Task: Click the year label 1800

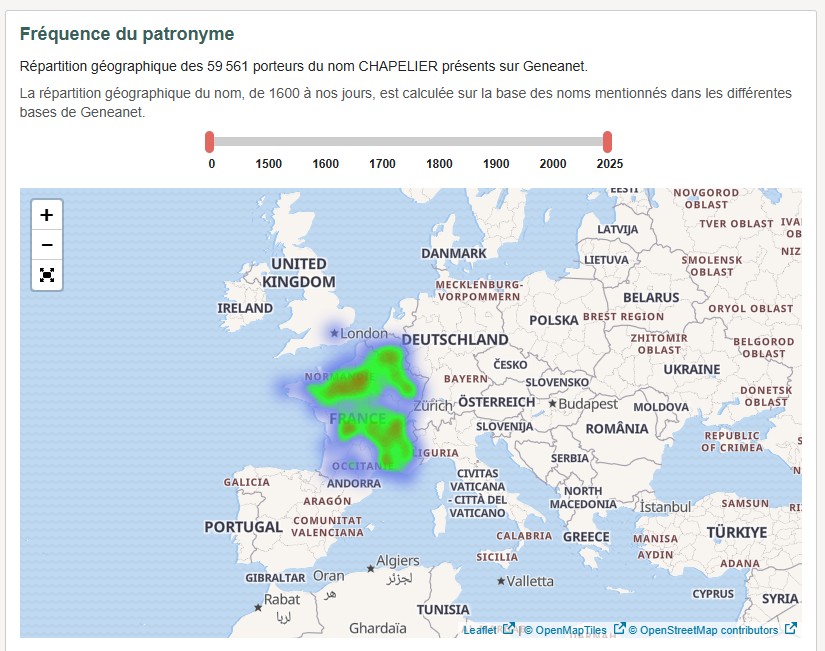Action: [441, 163]
